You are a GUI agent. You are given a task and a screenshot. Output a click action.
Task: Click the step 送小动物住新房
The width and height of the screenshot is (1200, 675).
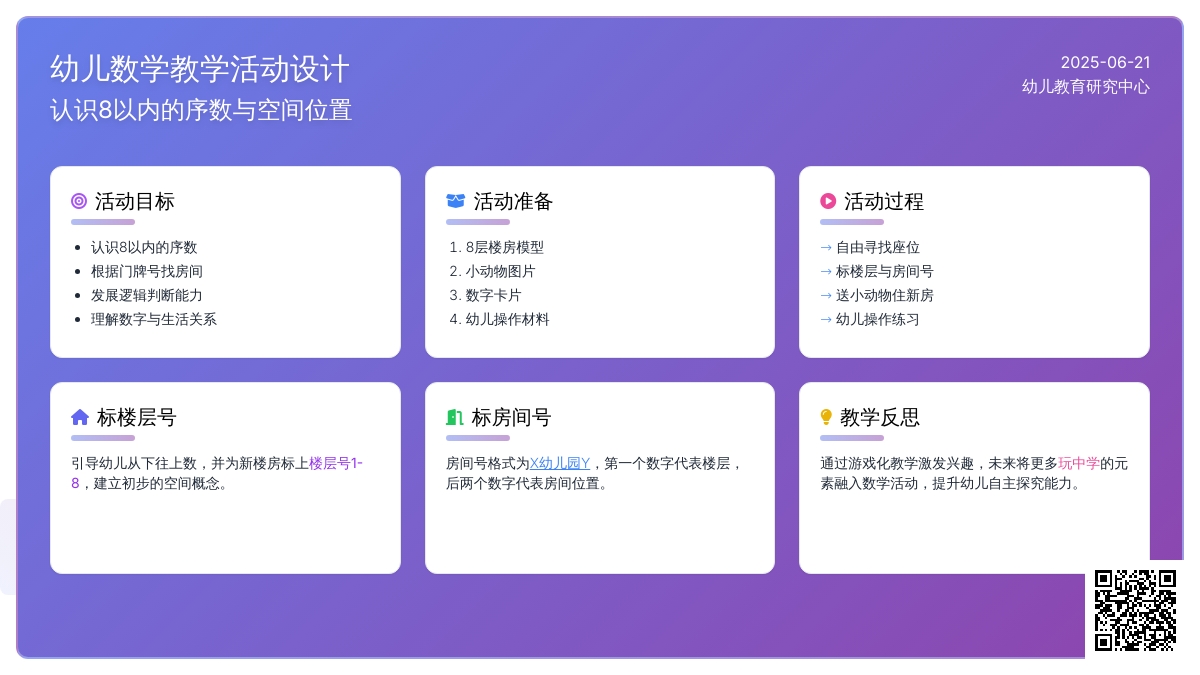[x=885, y=295]
